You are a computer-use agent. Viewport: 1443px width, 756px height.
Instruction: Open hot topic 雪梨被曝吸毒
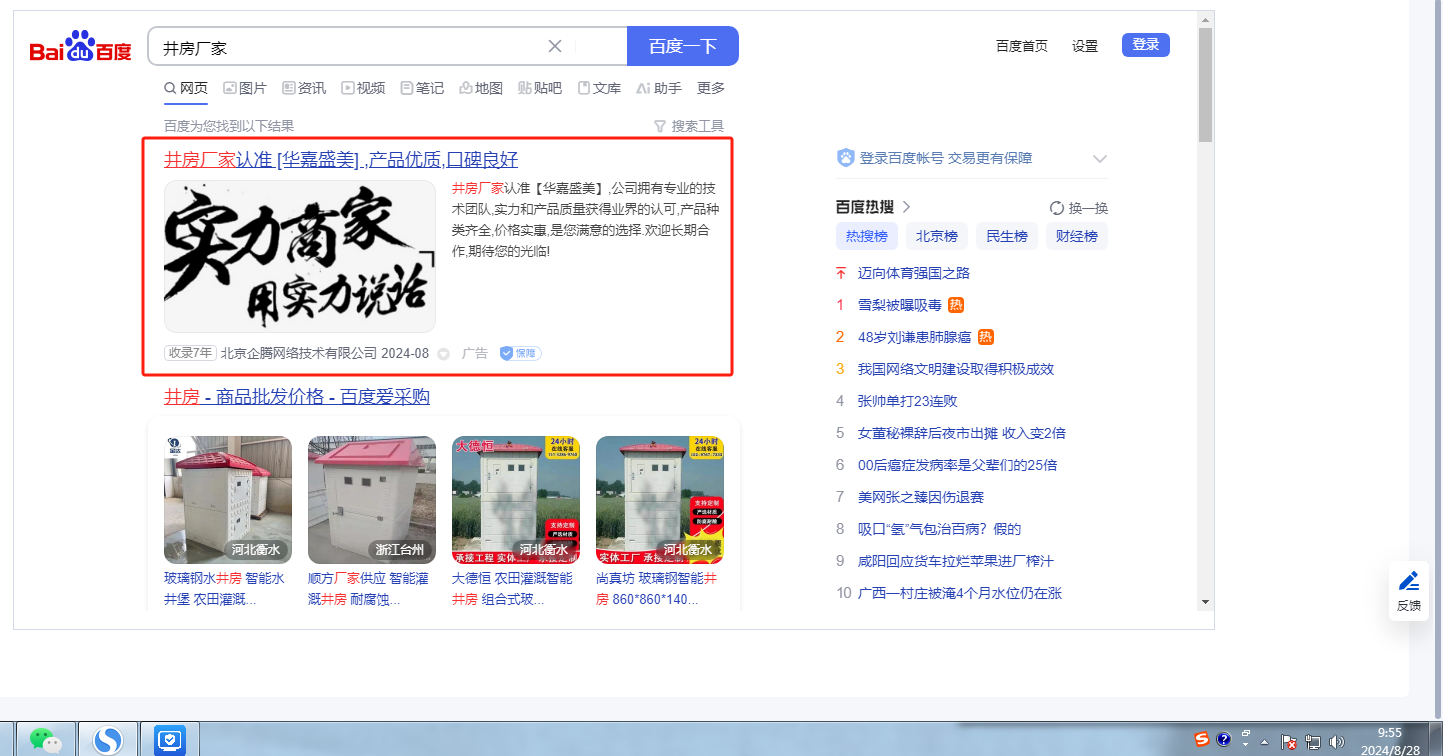click(900, 305)
